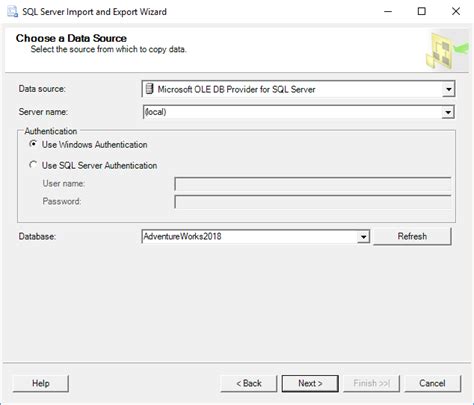Click the wizard app icon in title bar
The height and width of the screenshot is (405, 474).
coord(12,12)
